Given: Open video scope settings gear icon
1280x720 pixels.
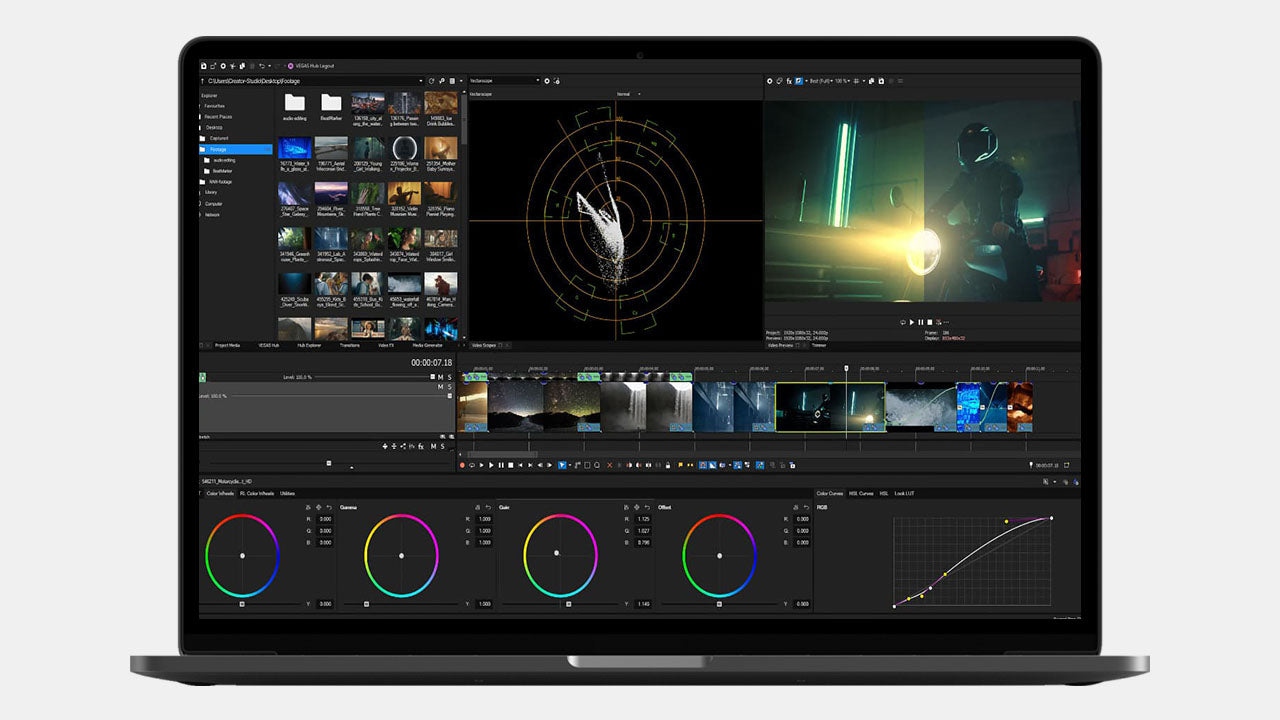Looking at the screenshot, I should [547, 81].
